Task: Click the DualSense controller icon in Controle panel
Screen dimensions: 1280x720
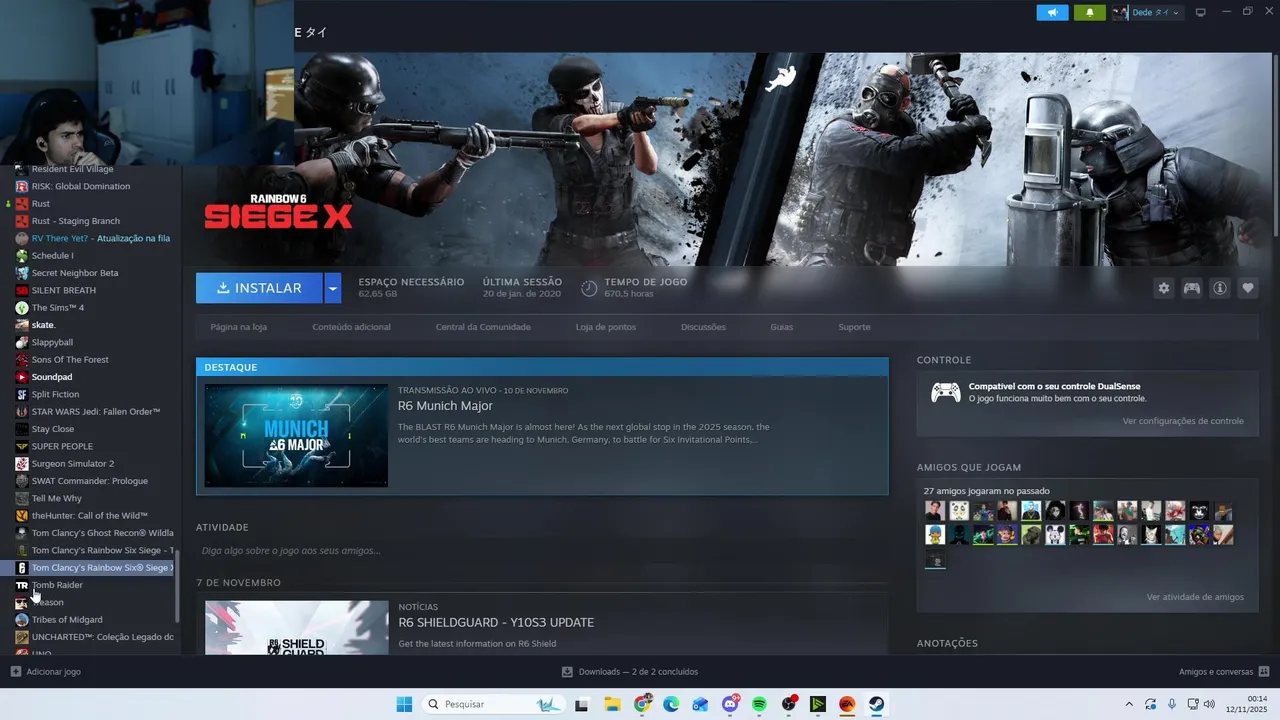Action: (945, 392)
